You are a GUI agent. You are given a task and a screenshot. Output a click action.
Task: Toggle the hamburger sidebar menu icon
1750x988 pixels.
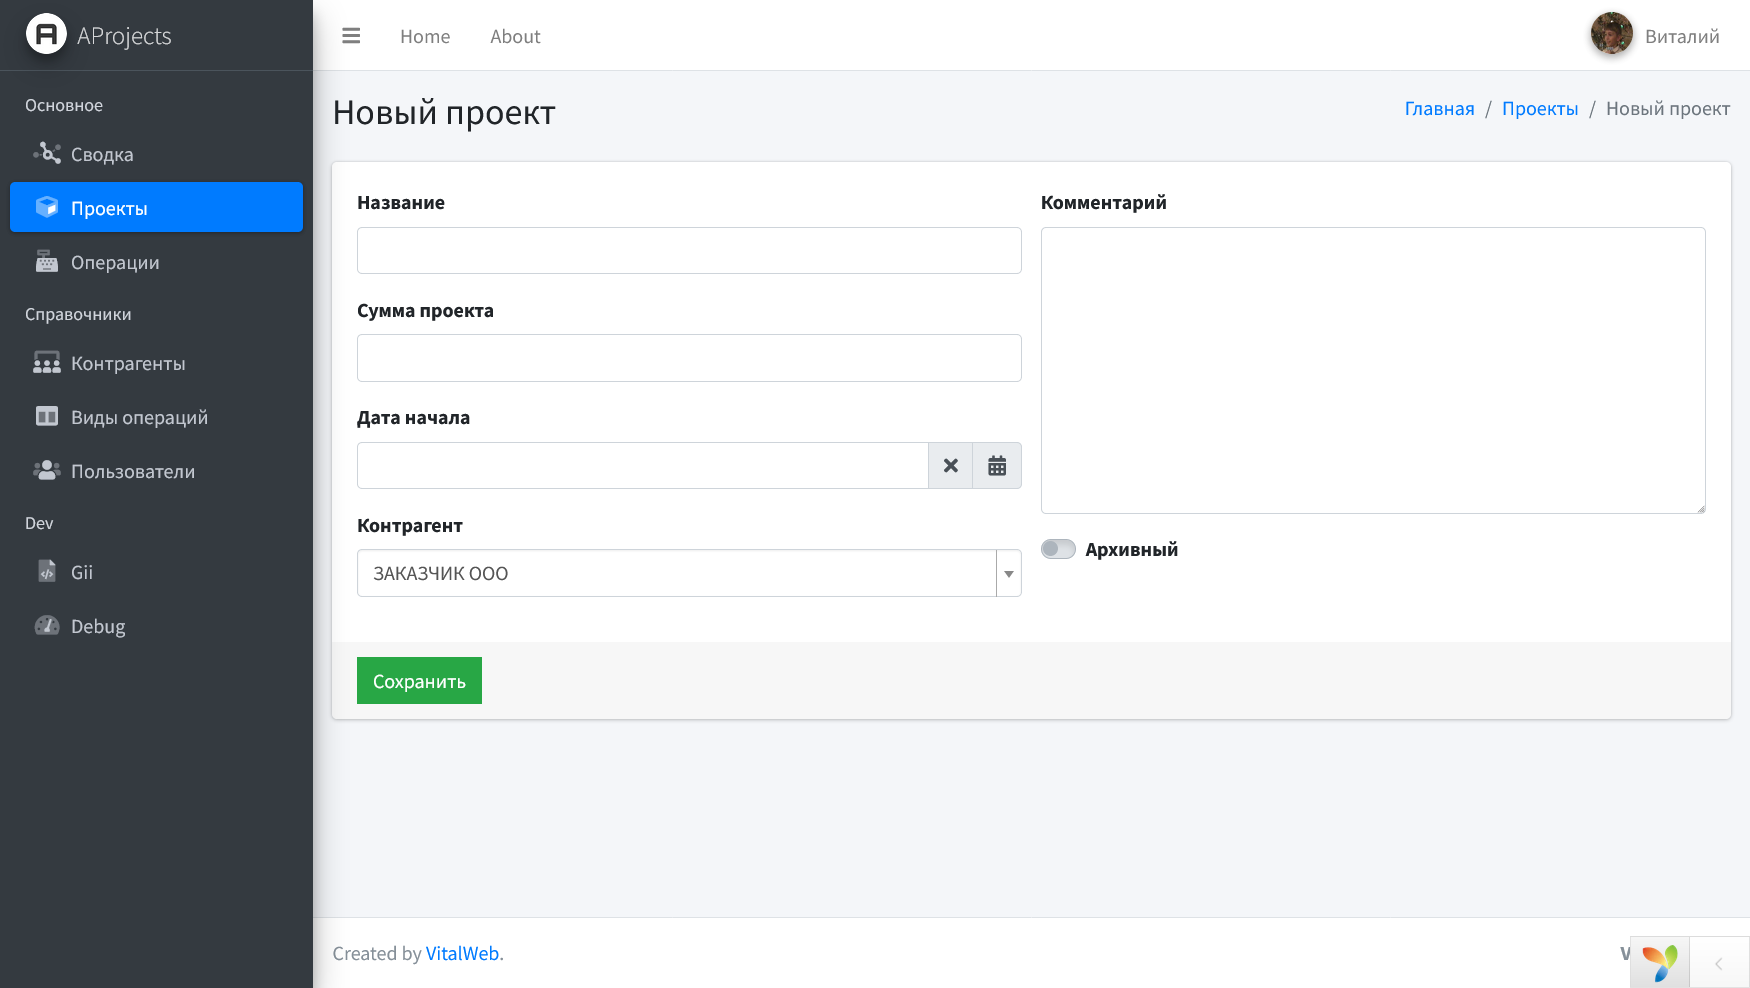click(351, 36)
